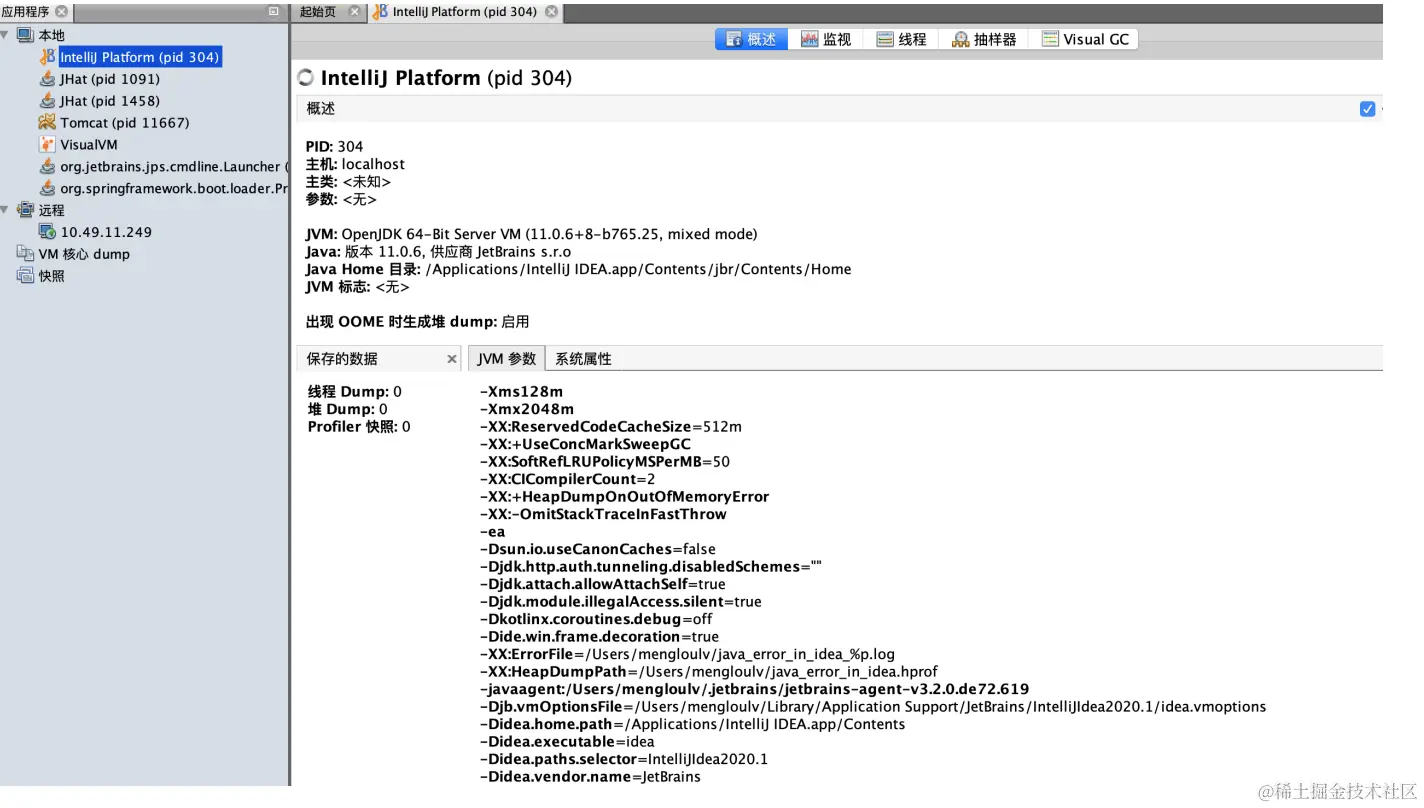
Task: Select org.springframework.boot.loader entry in the tree
Action: 173,189
